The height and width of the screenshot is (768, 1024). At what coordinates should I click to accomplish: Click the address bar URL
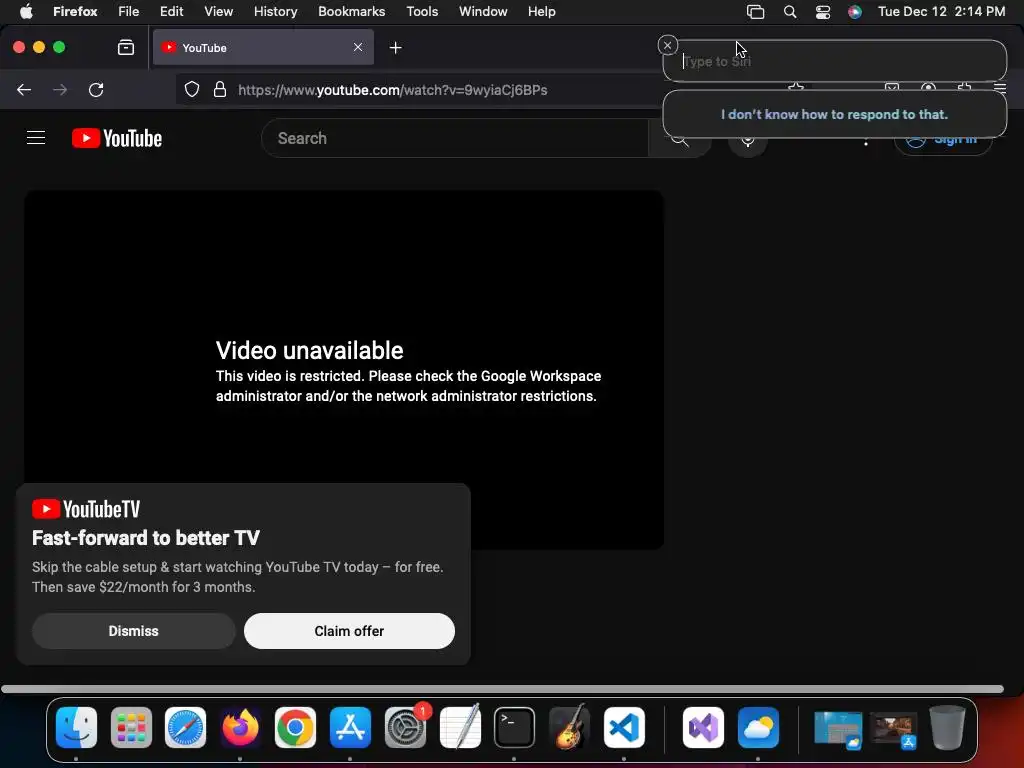pos(392,90)
